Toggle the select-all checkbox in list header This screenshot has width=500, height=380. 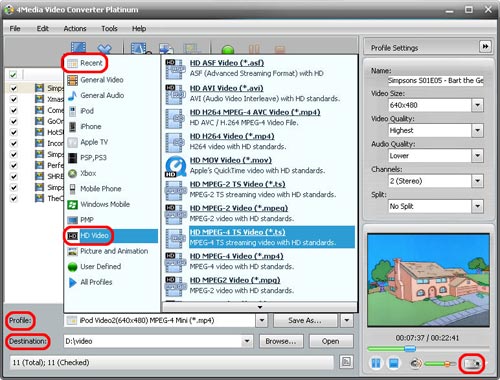click(13, 74)
